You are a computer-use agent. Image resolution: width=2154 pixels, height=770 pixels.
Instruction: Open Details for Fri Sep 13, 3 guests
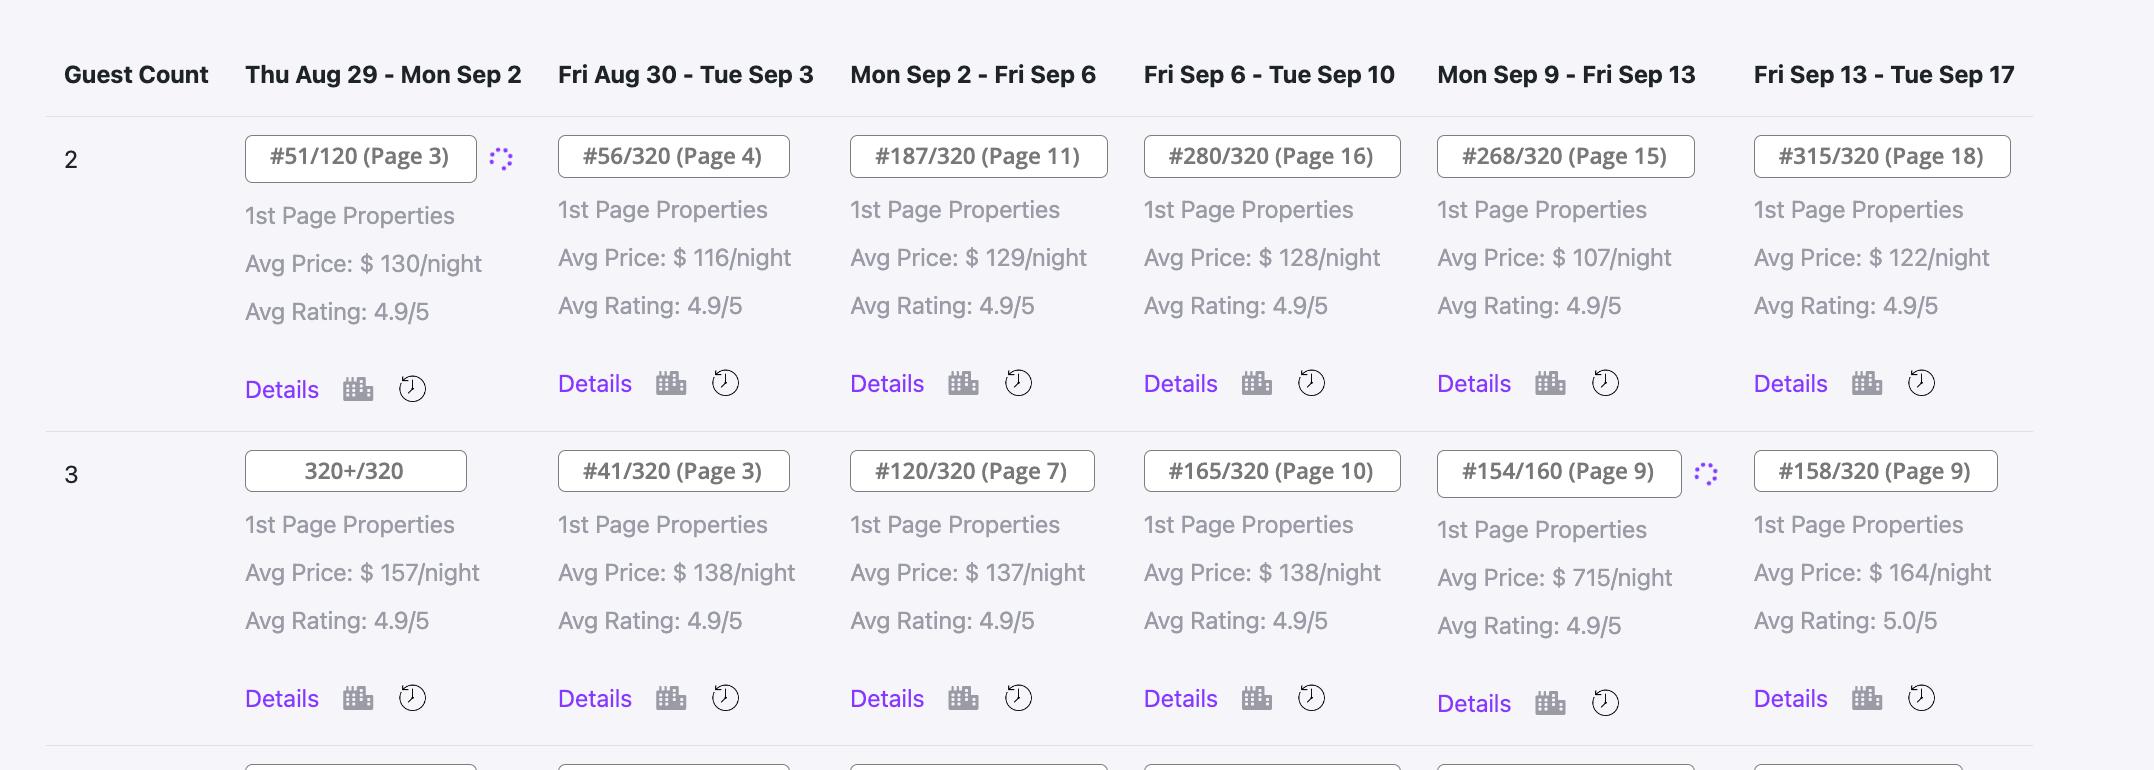pyautogui.click(x=1790, y=699)
